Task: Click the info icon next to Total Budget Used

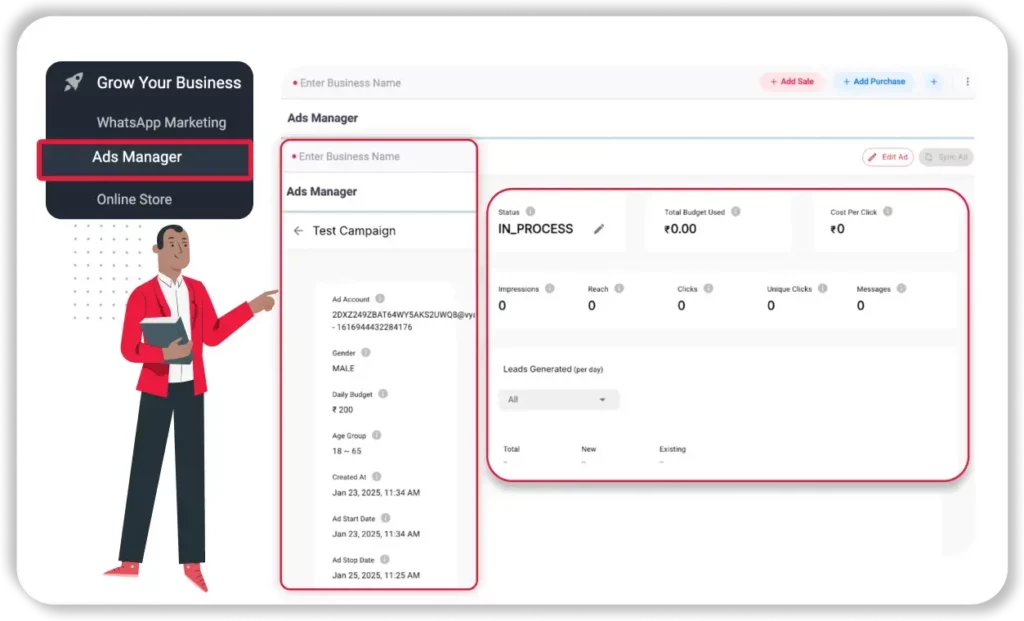Action: [x=736, y=212]
